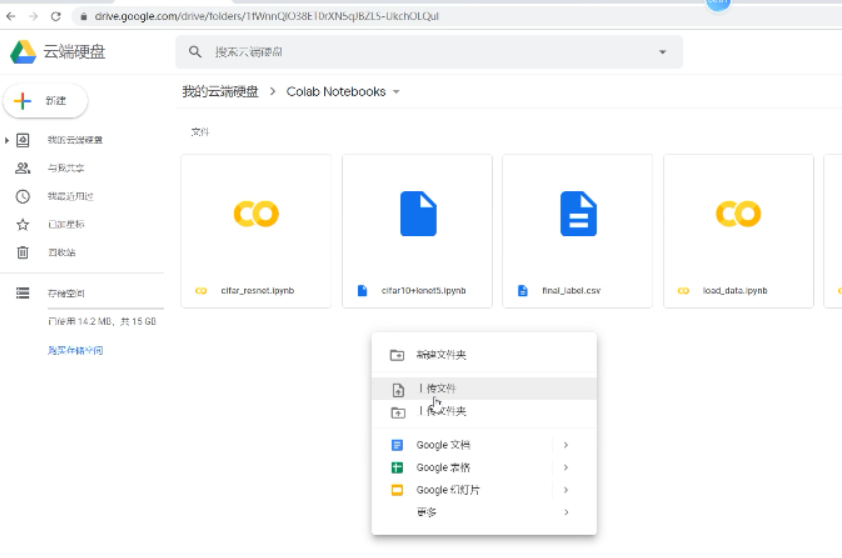Click the Buy storage link

tap(76, 350)
